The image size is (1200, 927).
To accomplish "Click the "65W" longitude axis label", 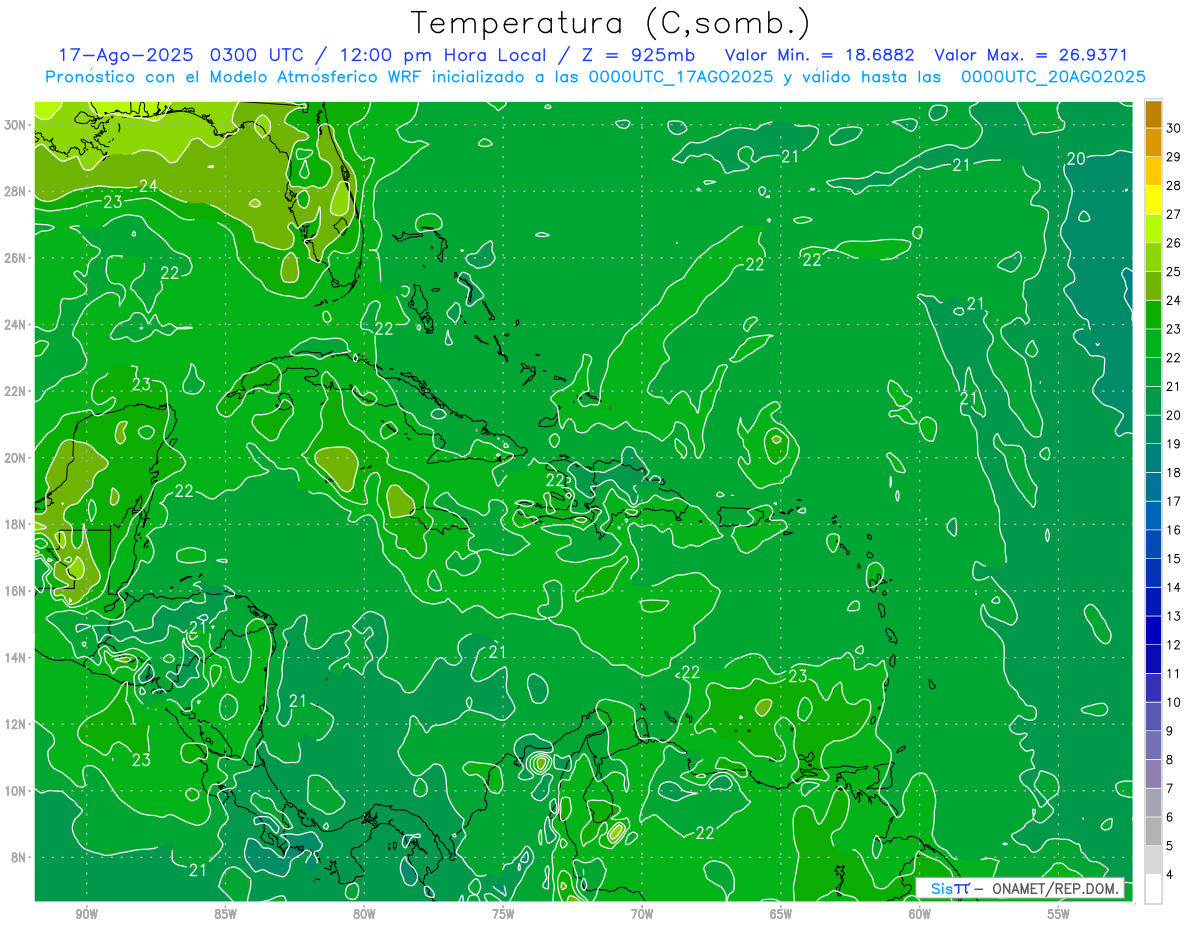I will (781, 914).
